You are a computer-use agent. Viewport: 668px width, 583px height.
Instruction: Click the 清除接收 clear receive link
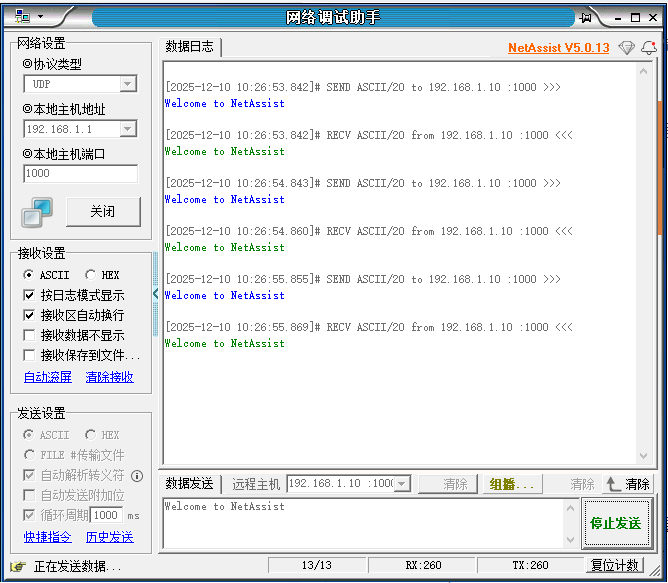pyautogui.click(x=109, y=377)
